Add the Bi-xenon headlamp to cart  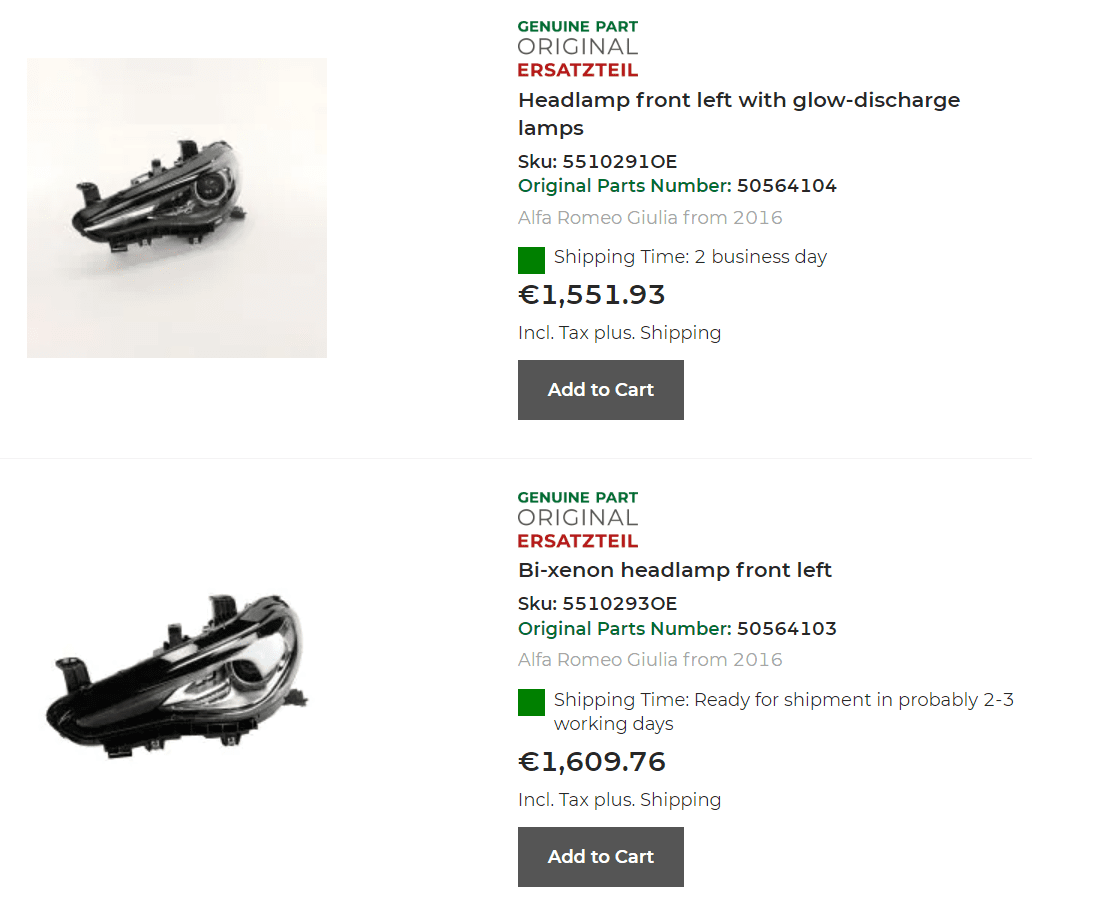tap(600, 857)
